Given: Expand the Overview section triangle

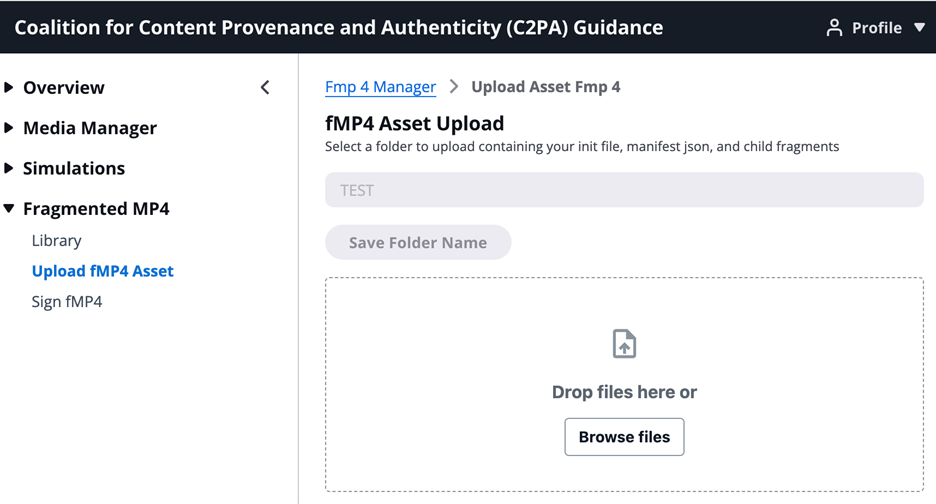Looking at the screenshot, I should [x=9, y=88].
